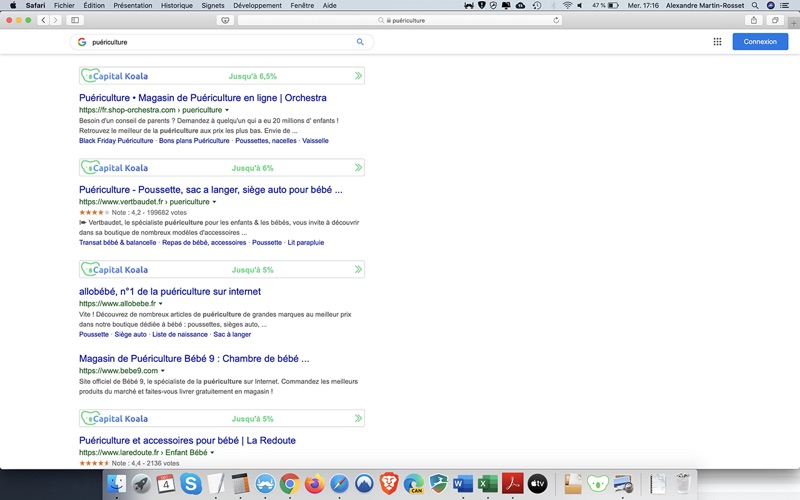This screenshot has height=500, width=800.
Task: Open the Édition menu
Action: [94, 5]
